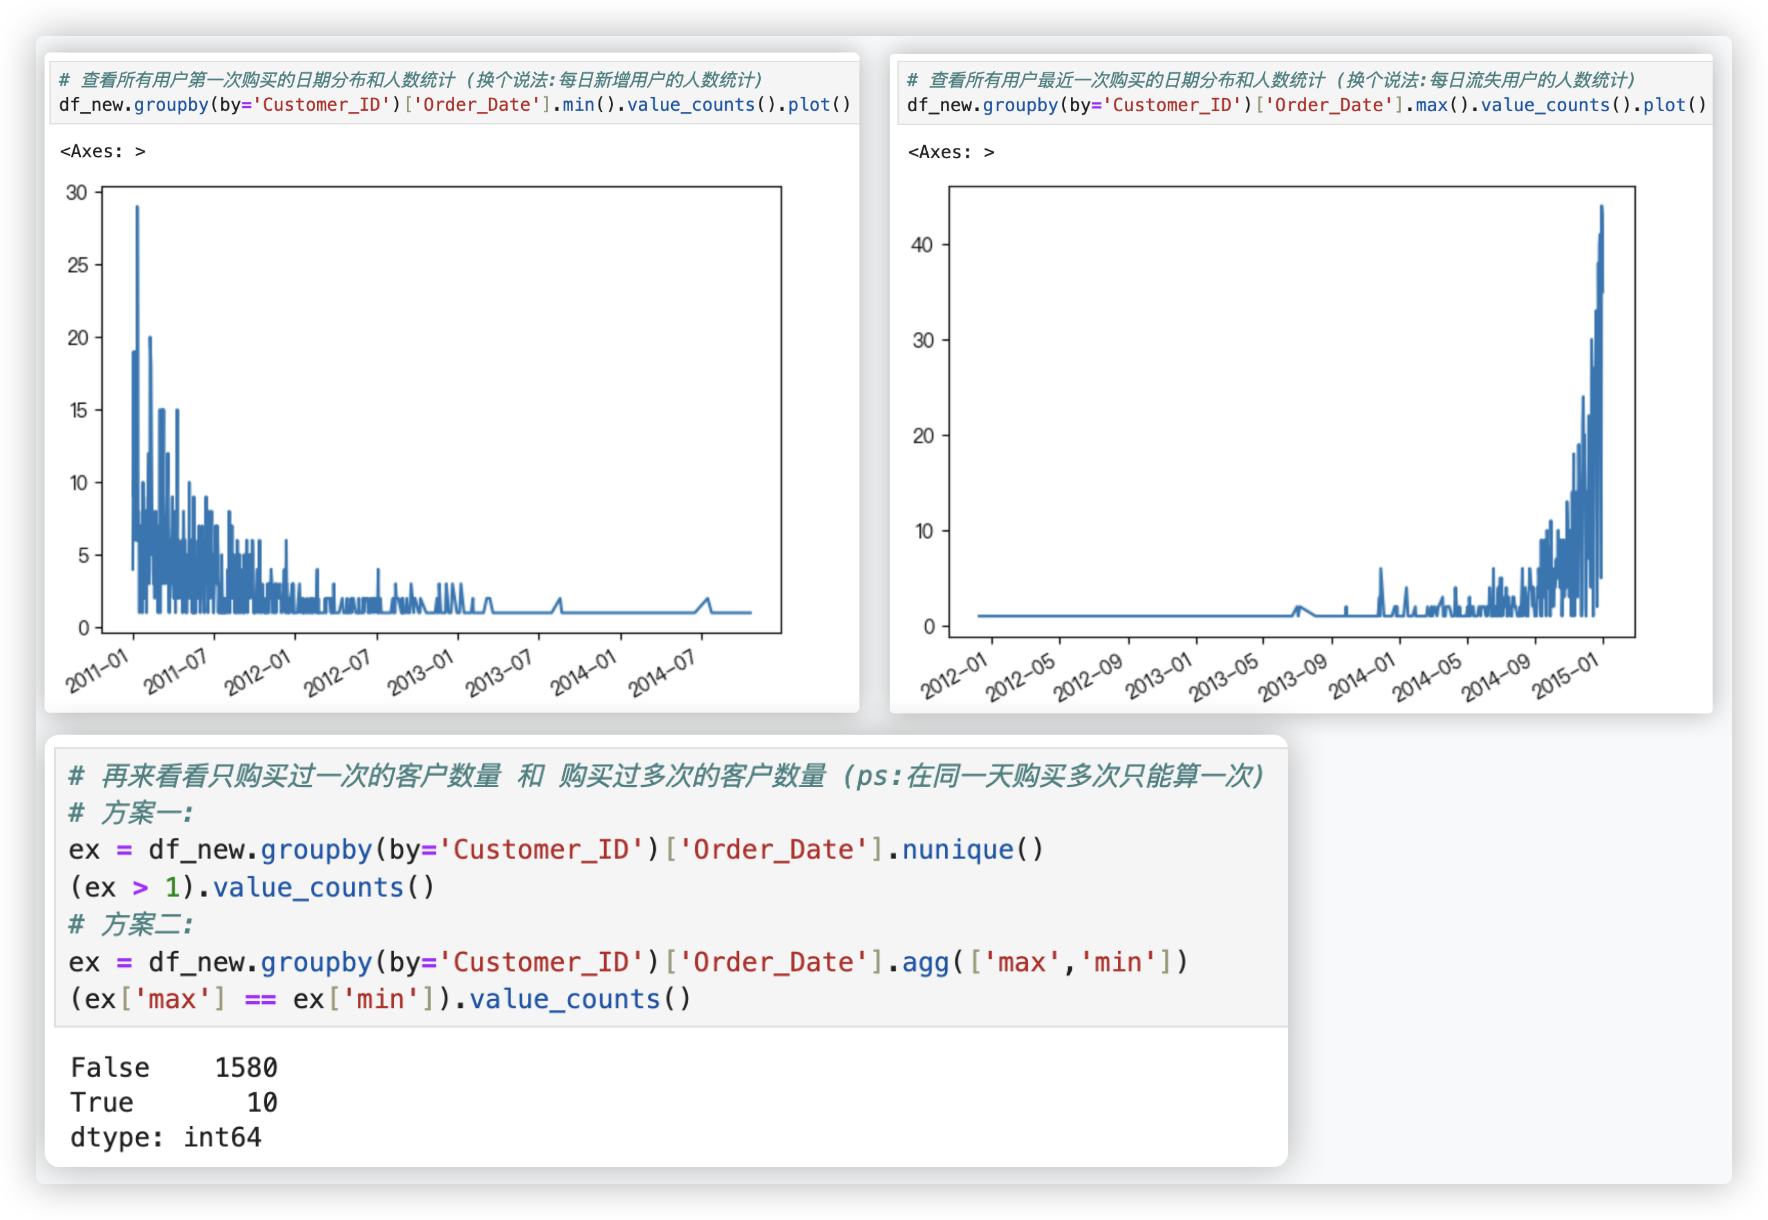Click the 2015-01 x-axis label

point(1565,676)
